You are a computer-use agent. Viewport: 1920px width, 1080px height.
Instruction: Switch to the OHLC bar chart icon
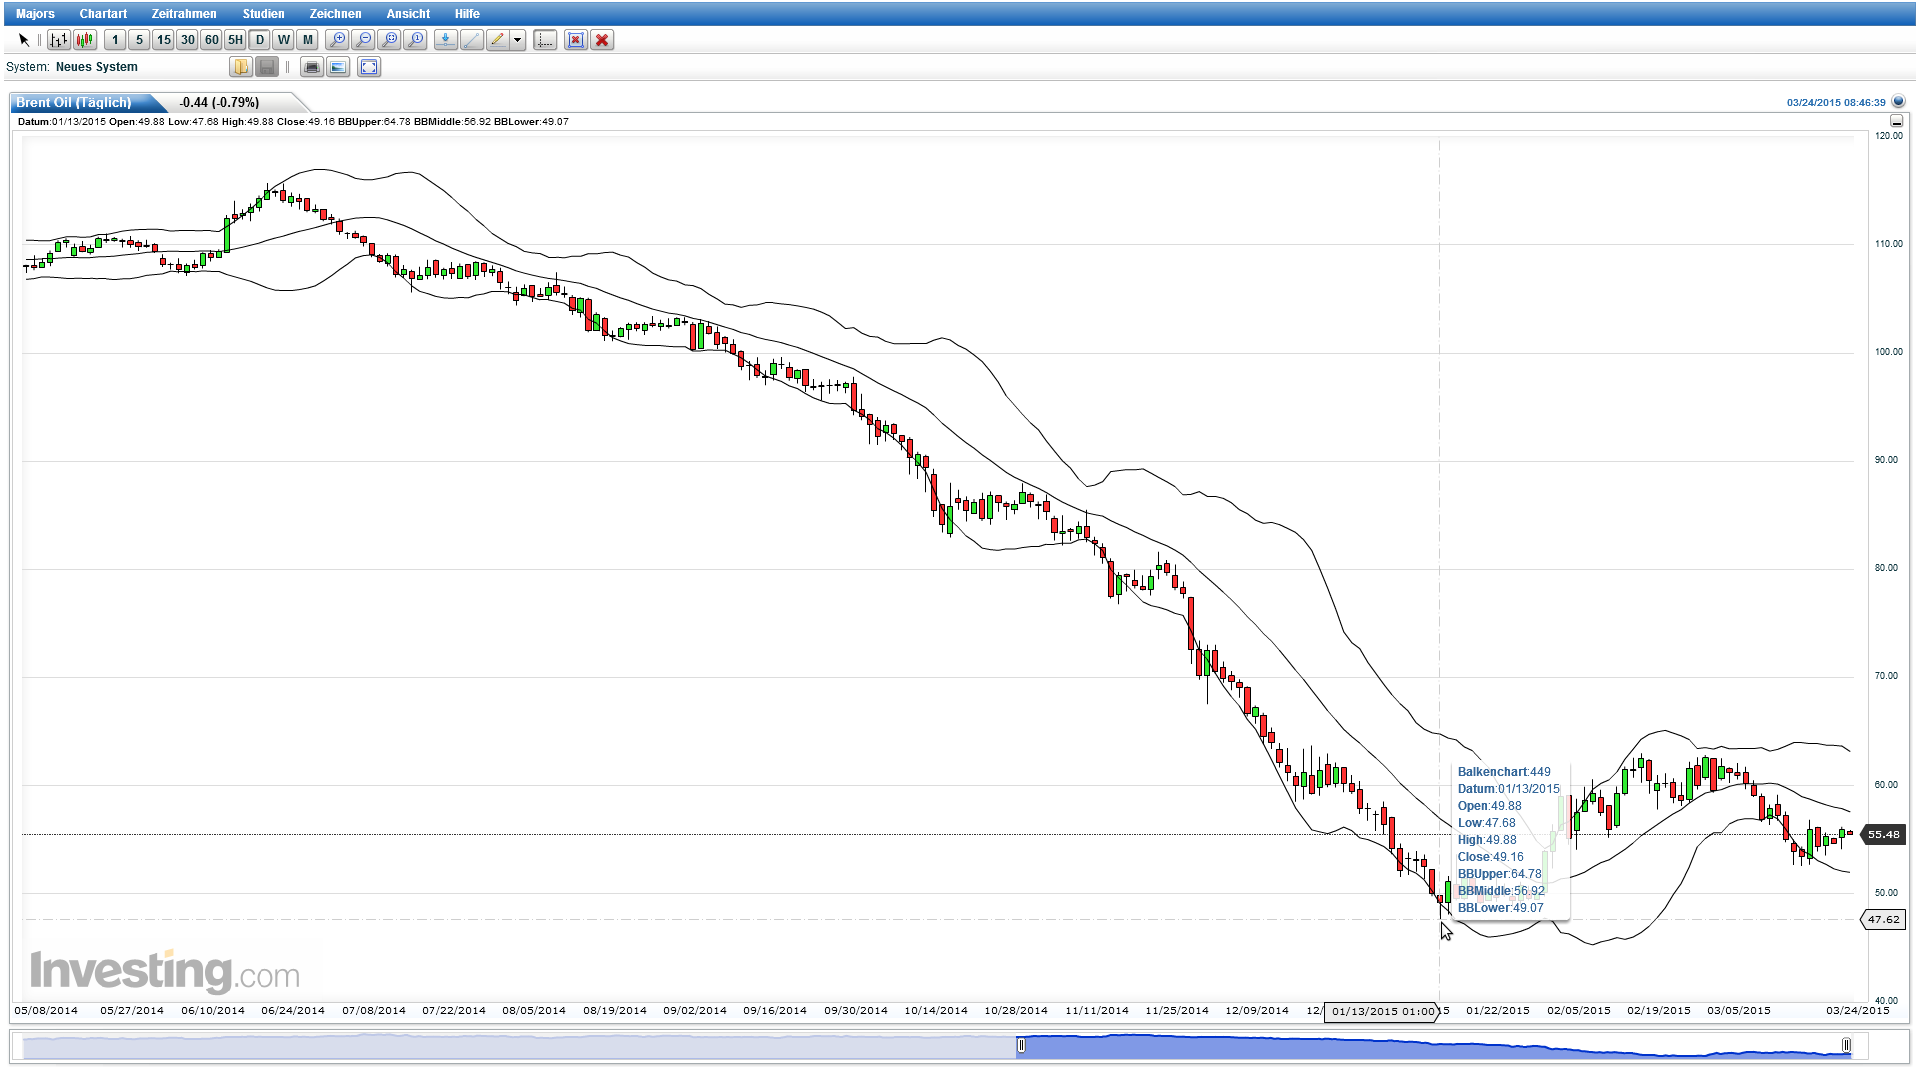[x=59, y=40]
